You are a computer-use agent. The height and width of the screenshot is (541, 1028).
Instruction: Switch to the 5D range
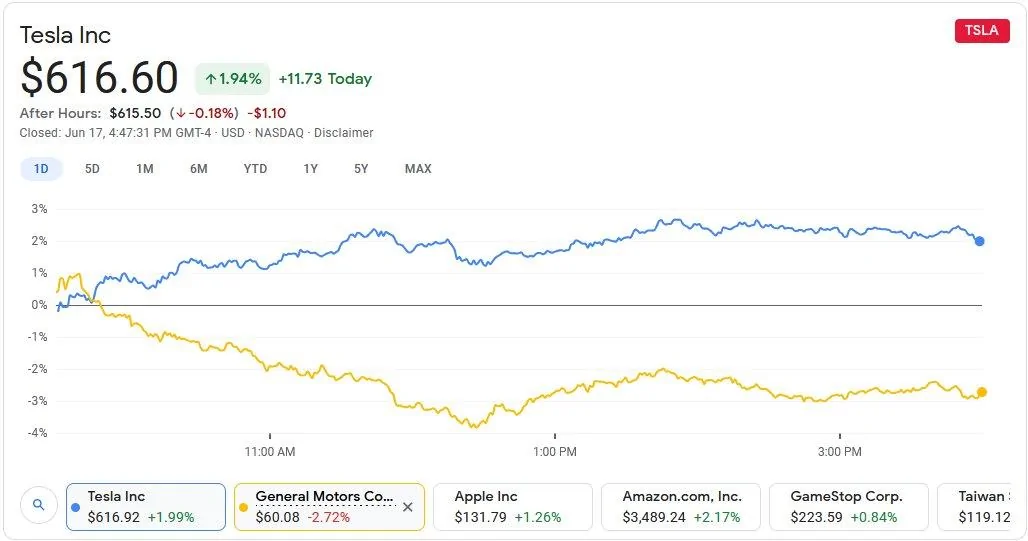92,169
